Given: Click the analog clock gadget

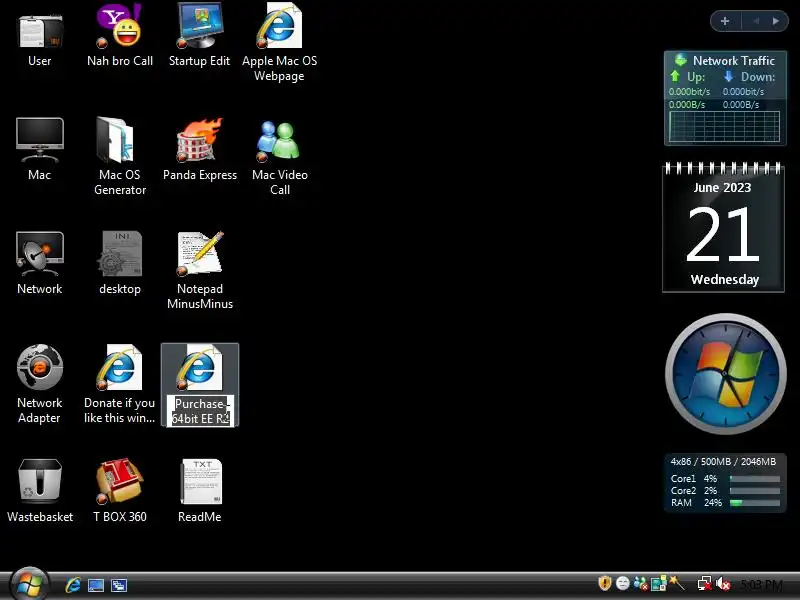Looking at the screenshot, I should (725, 374).
